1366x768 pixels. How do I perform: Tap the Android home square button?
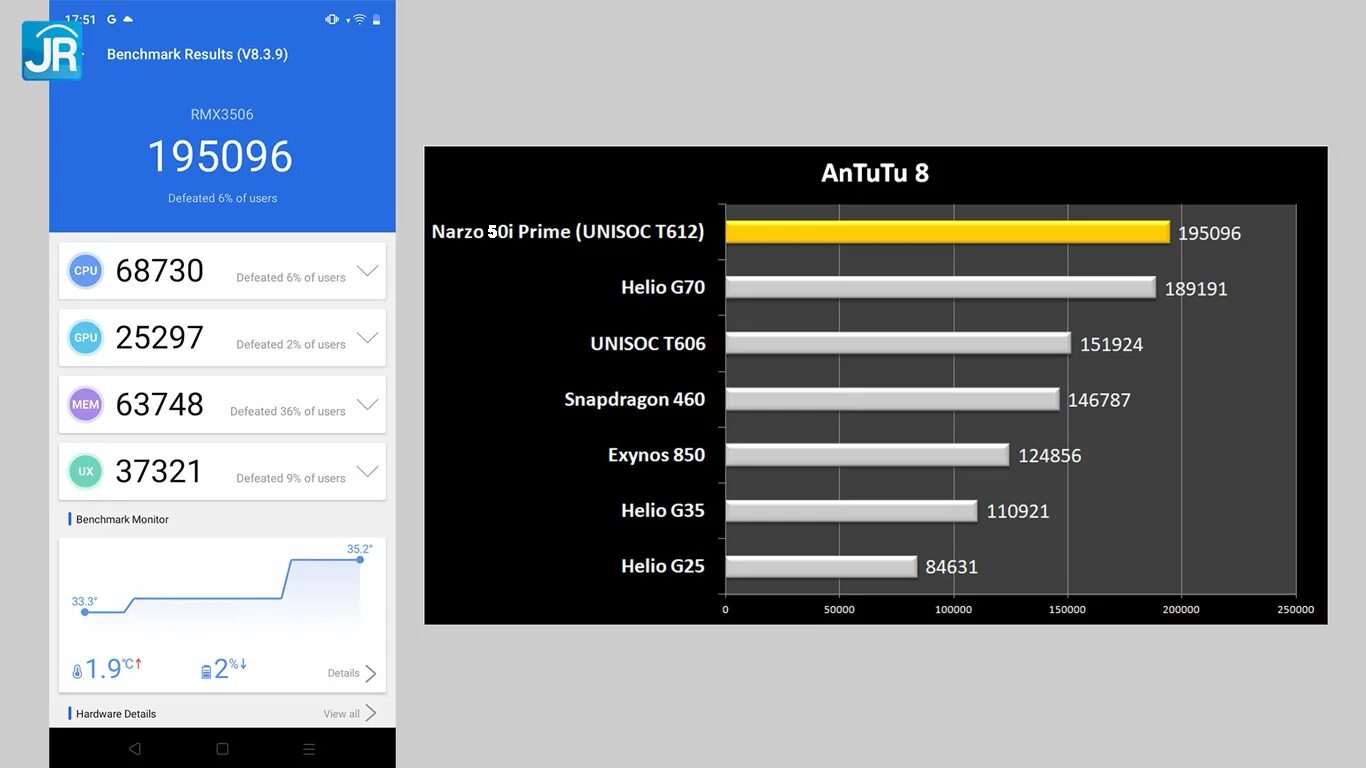[x=222, y=749]
